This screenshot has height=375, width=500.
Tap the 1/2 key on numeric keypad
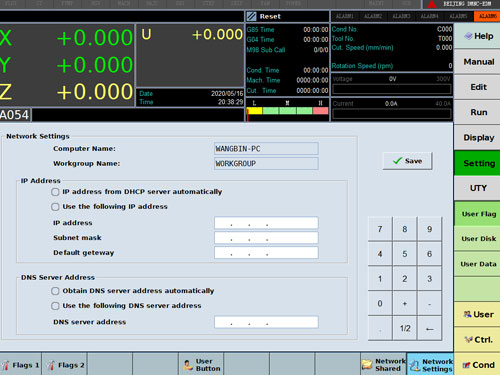click(x=405, y=329)
